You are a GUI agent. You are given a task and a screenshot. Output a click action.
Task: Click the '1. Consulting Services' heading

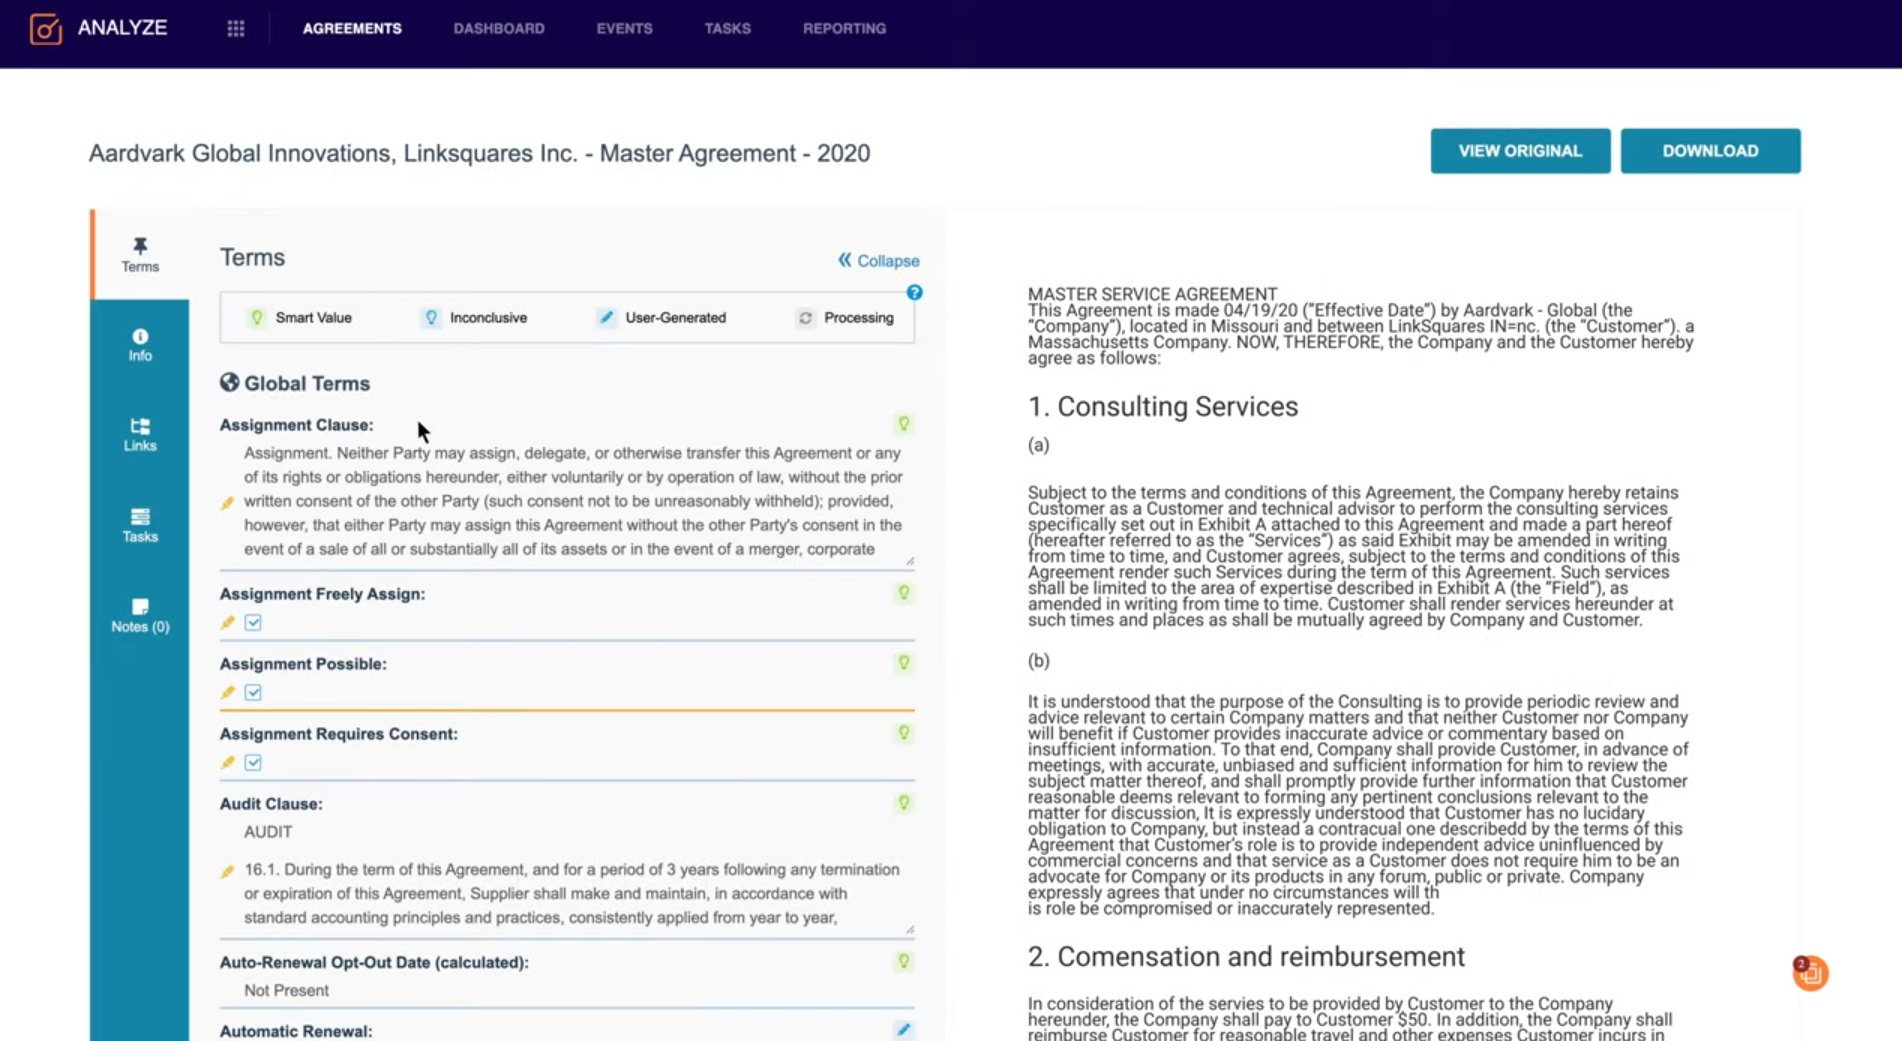(1163, 407)
